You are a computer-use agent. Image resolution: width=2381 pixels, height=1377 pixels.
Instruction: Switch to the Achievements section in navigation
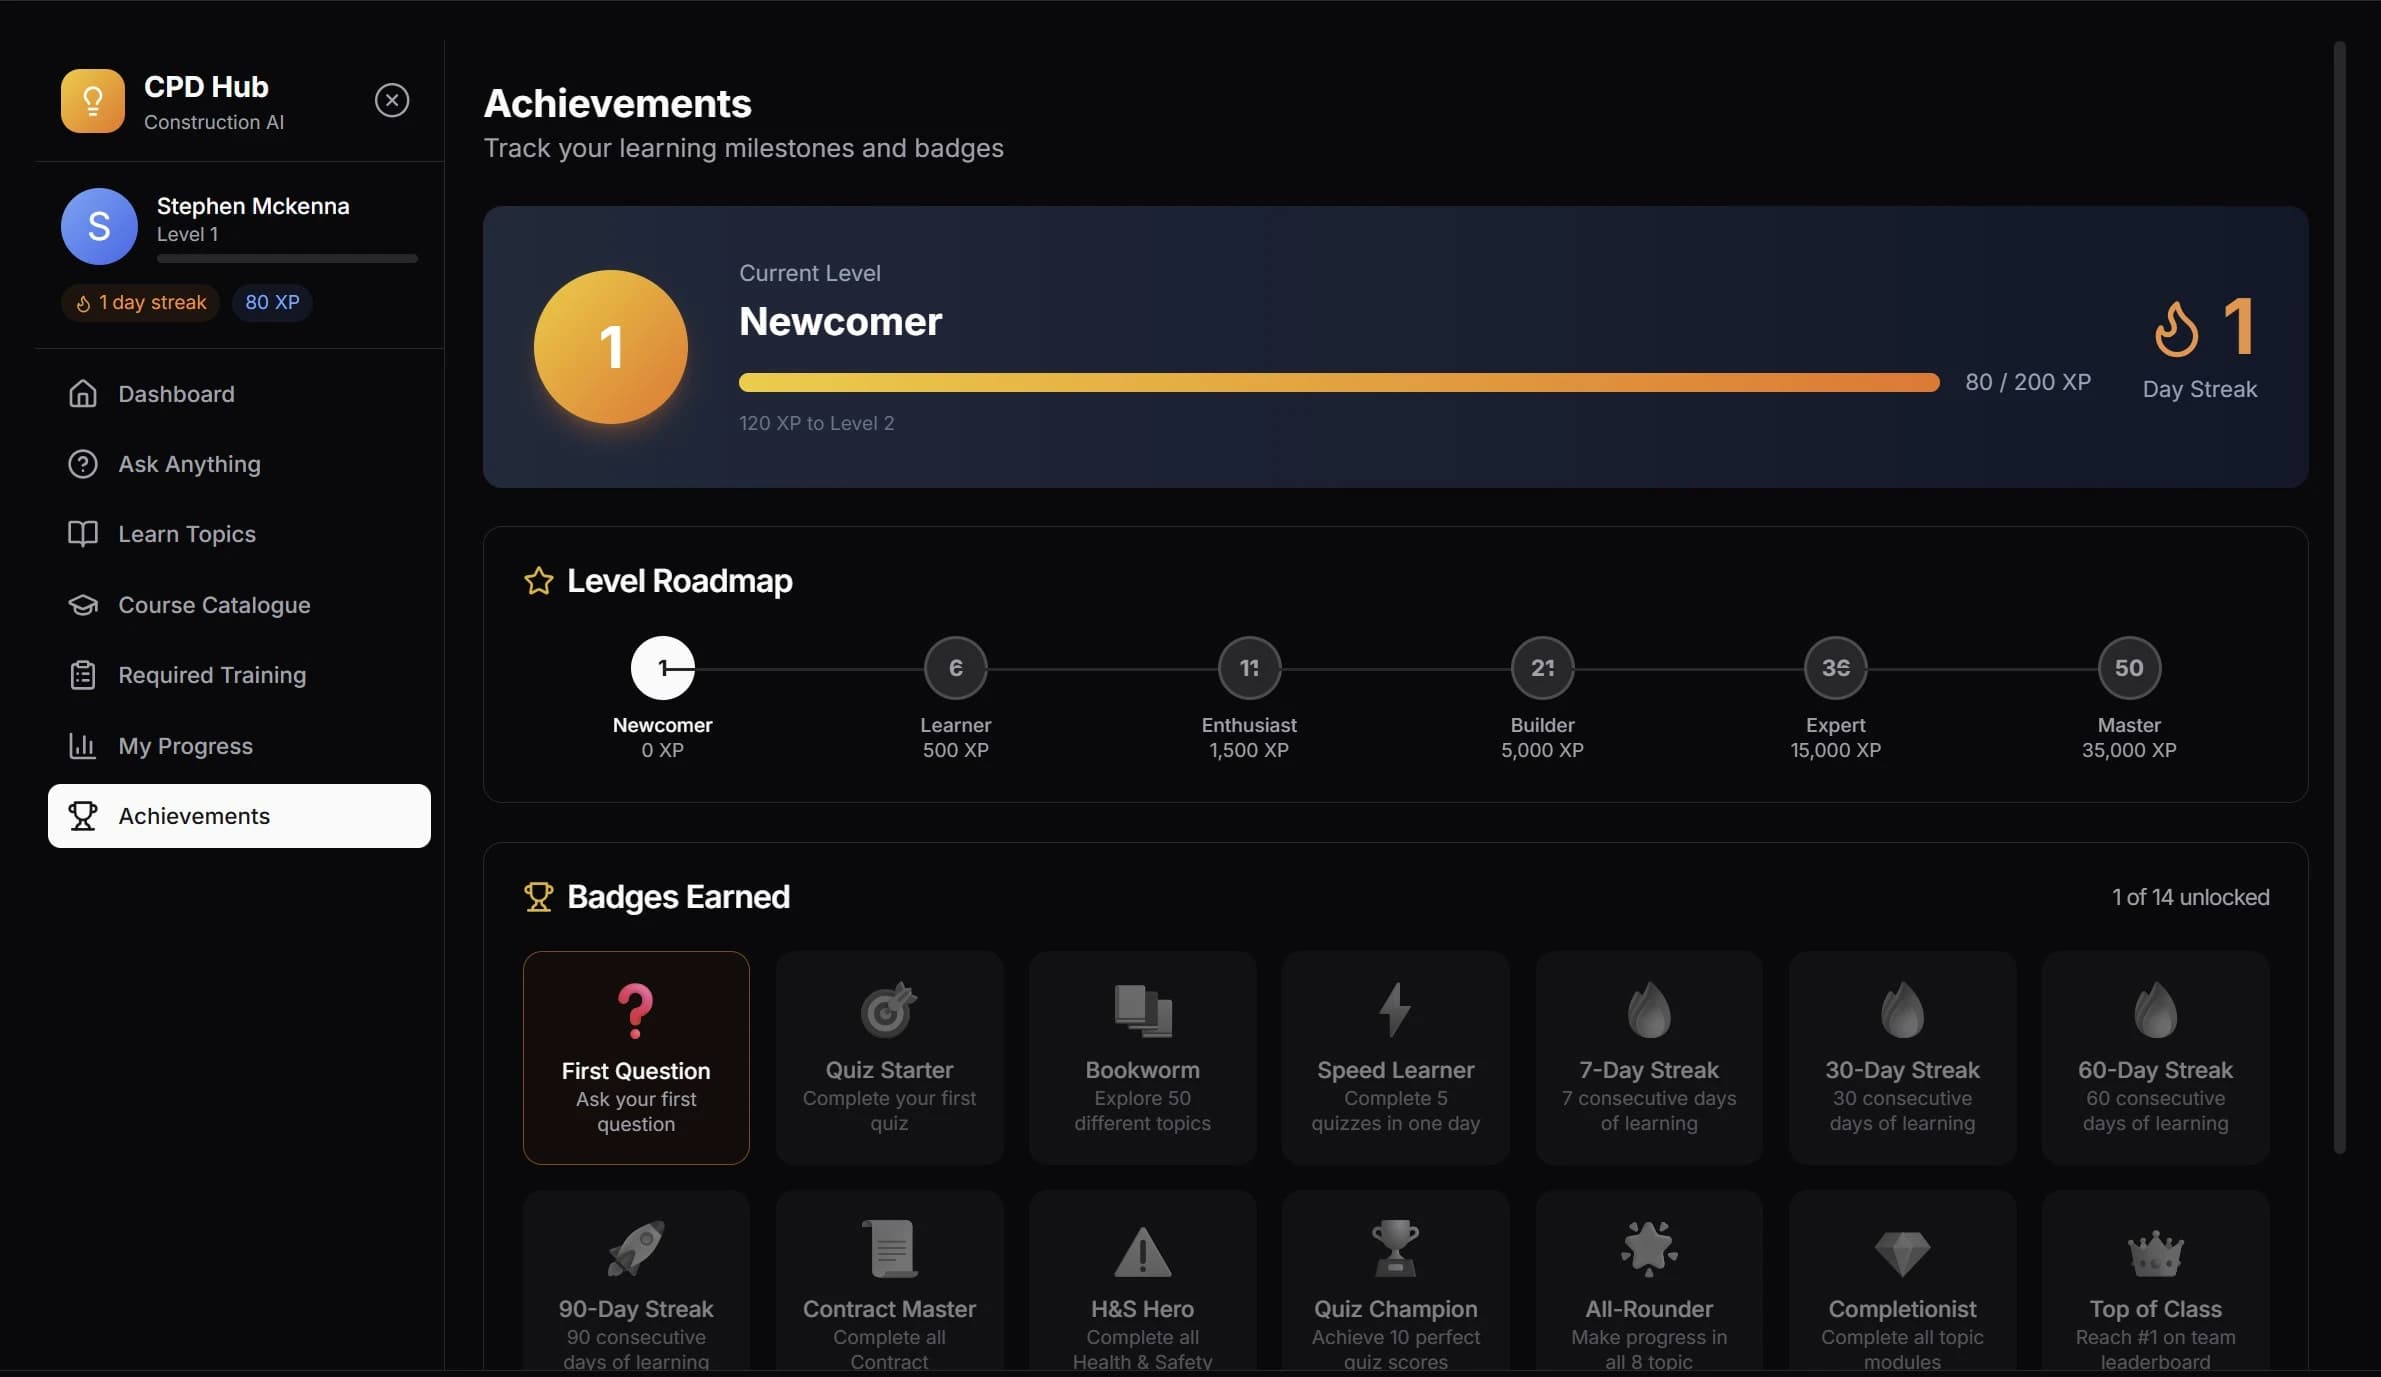[195, 816]
